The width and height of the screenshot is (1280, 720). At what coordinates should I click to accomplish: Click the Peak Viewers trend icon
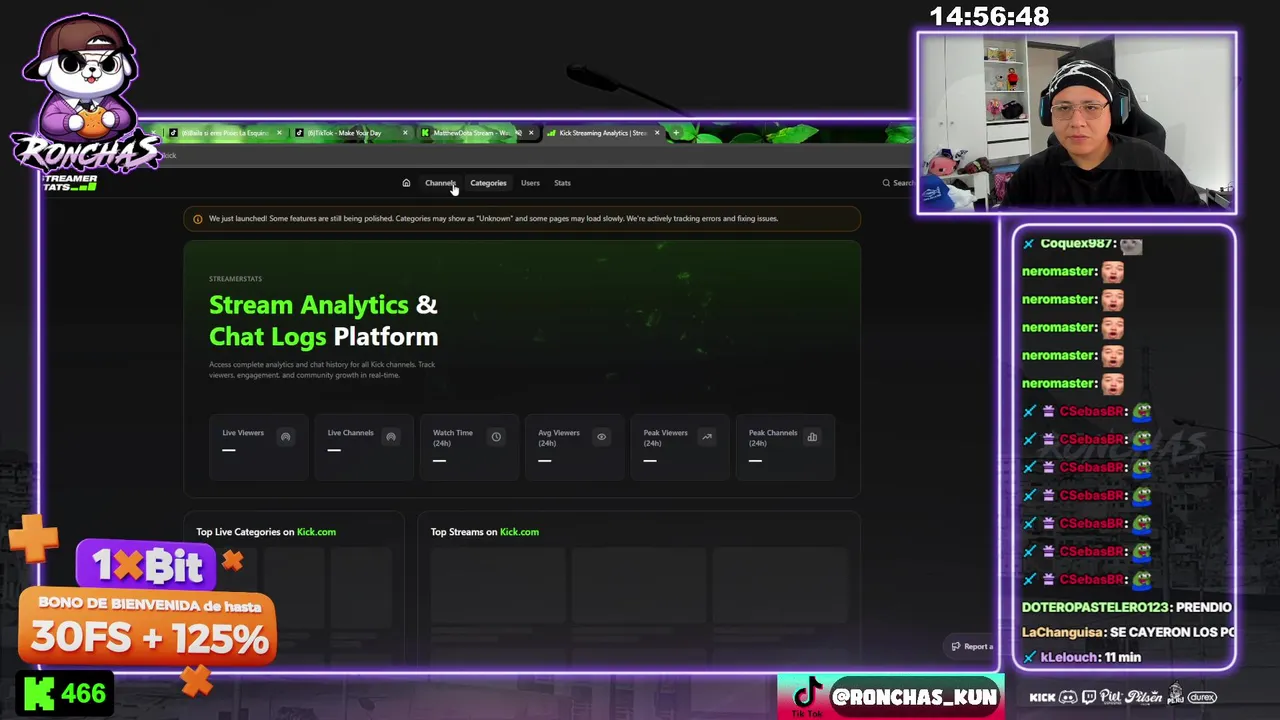click(x=707, y=437)
